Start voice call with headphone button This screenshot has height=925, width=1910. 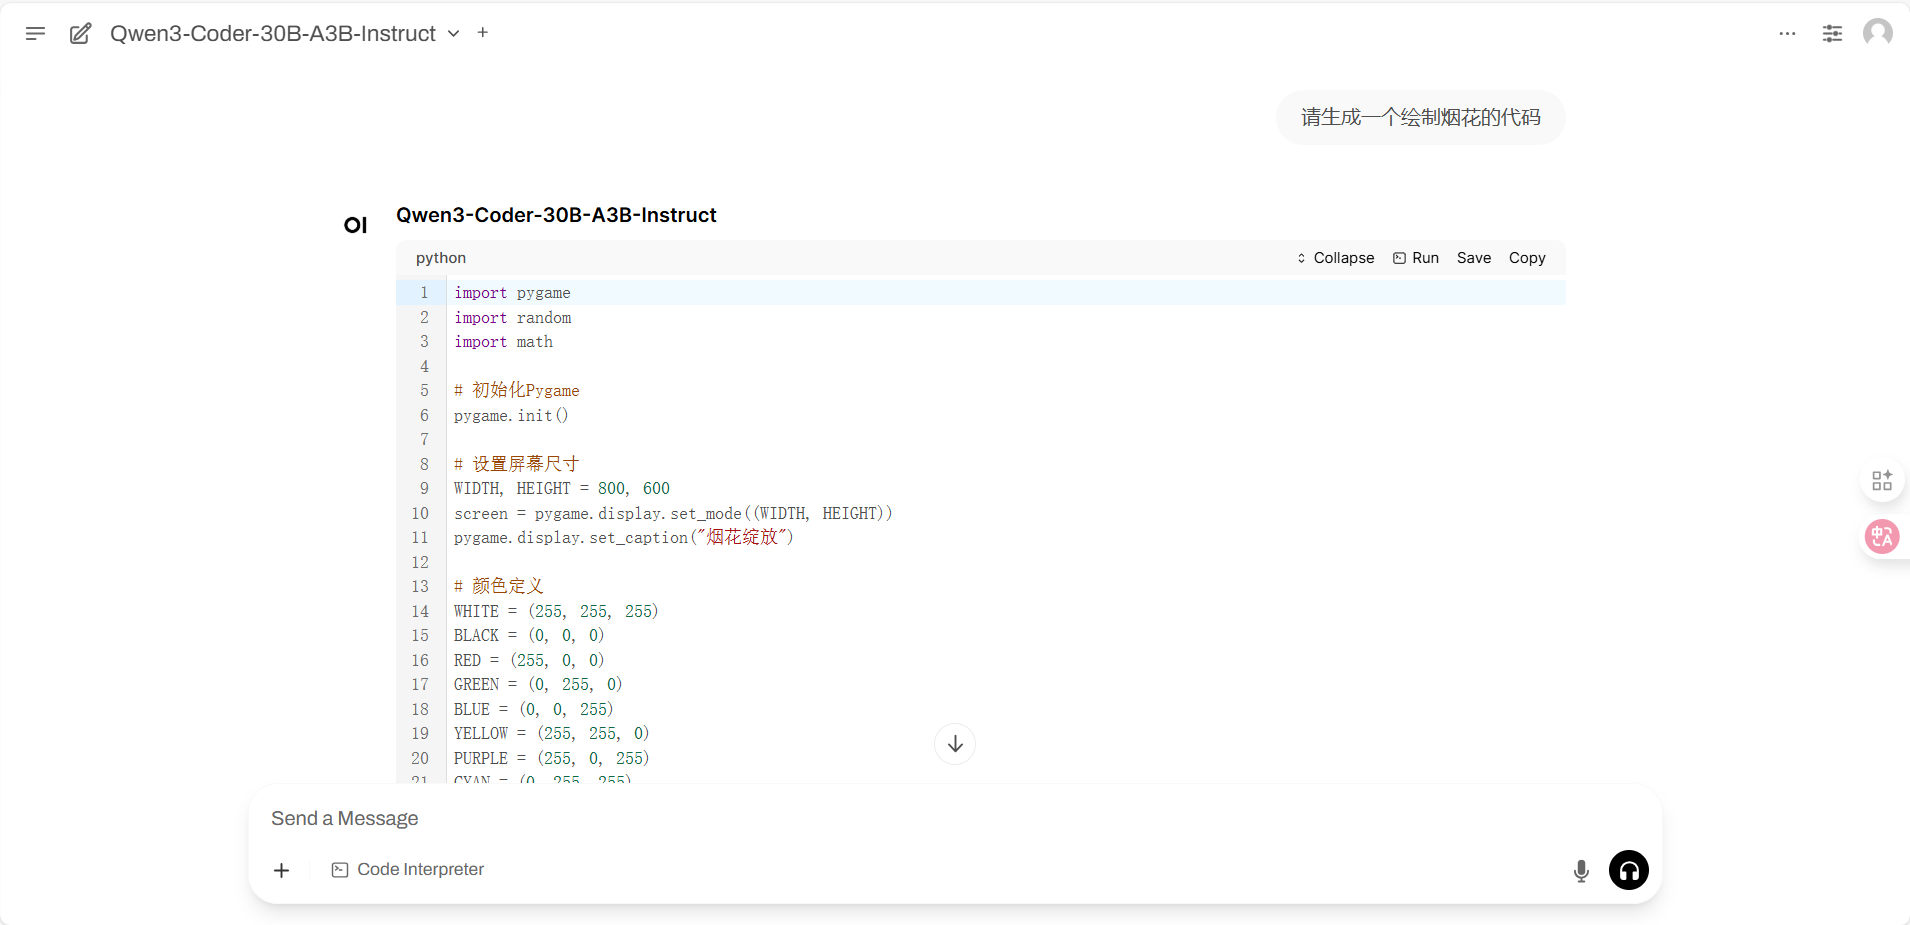coord(1629,870)
